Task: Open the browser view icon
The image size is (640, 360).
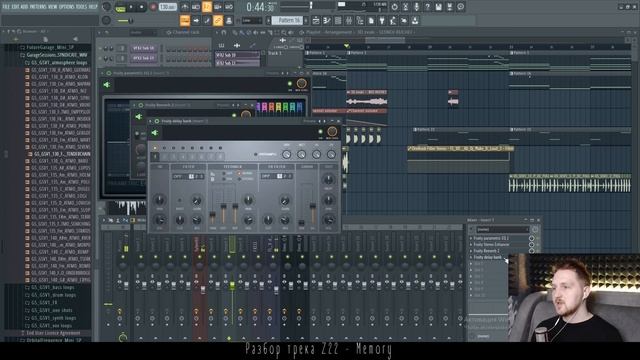Action: (x=360, y=20)
